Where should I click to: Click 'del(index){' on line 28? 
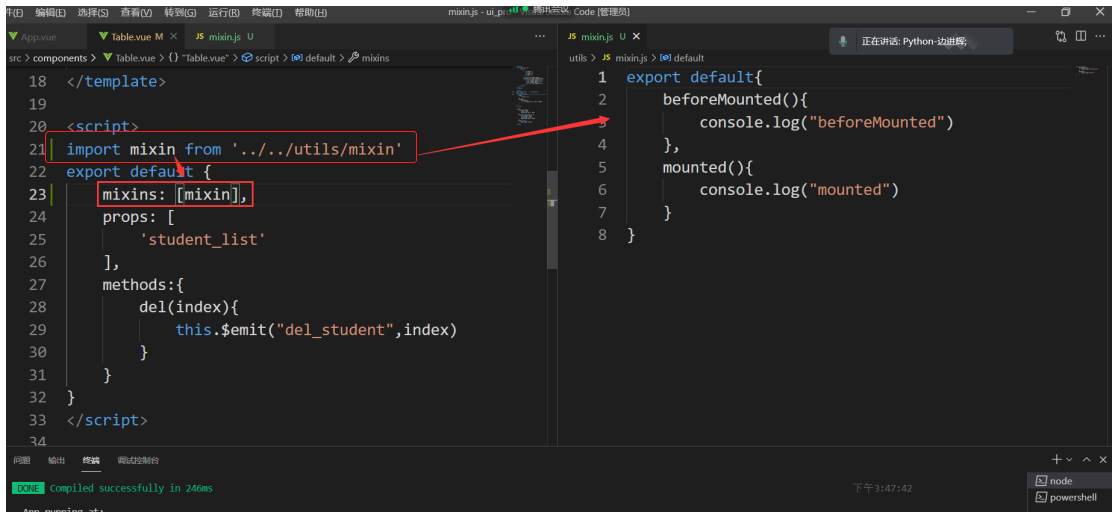point(190,307)
